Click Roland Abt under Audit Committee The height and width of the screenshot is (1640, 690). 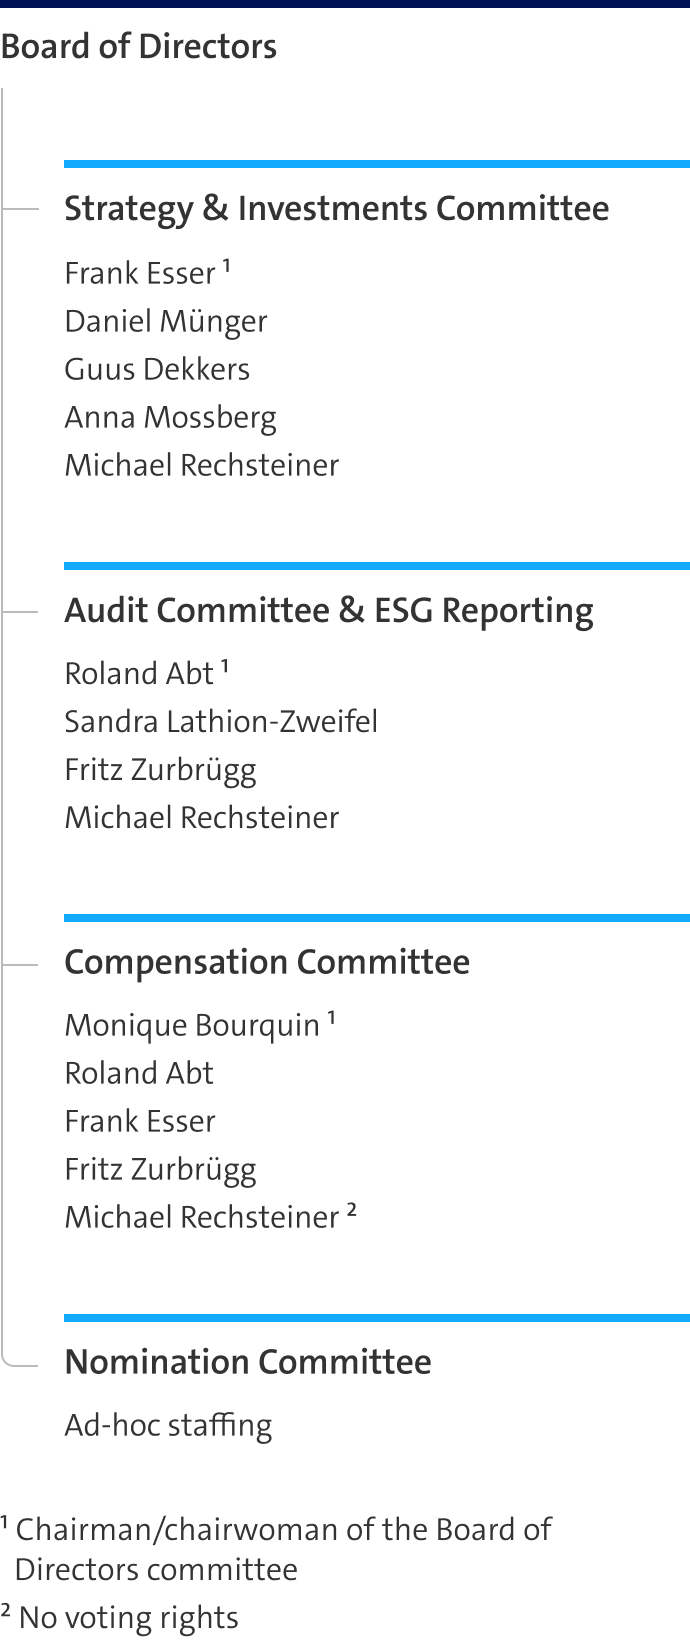pos(139,673)
